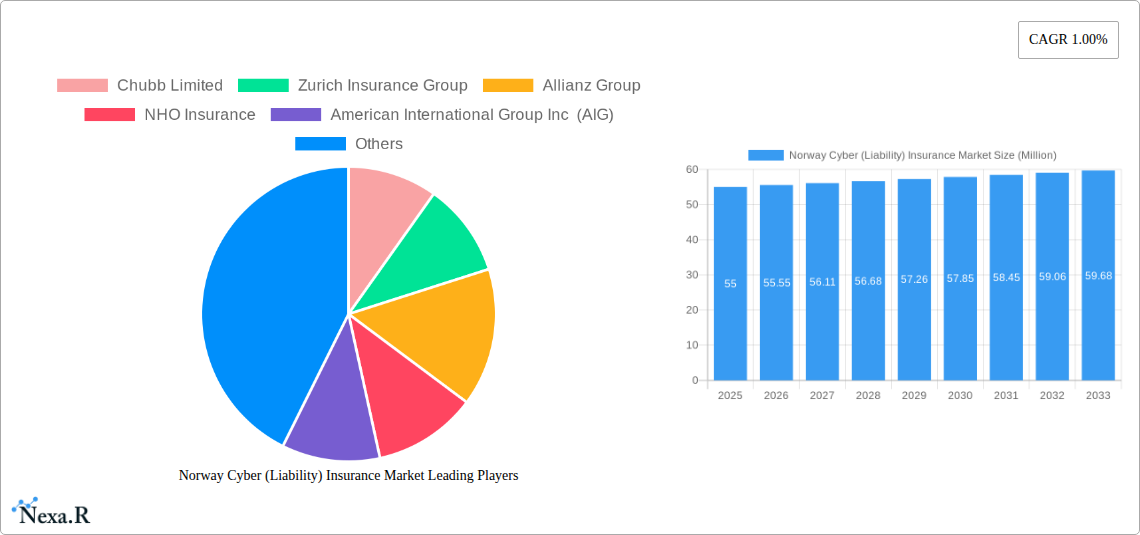Click the 30 y-axis label

[691, 275]
